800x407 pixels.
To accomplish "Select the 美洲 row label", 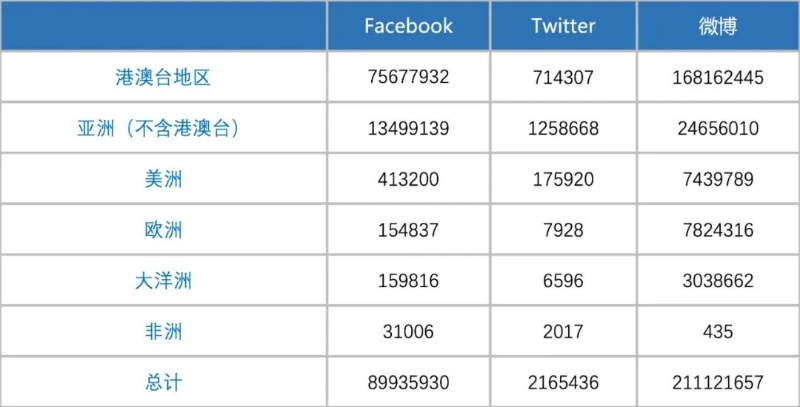I will (163, 179).
